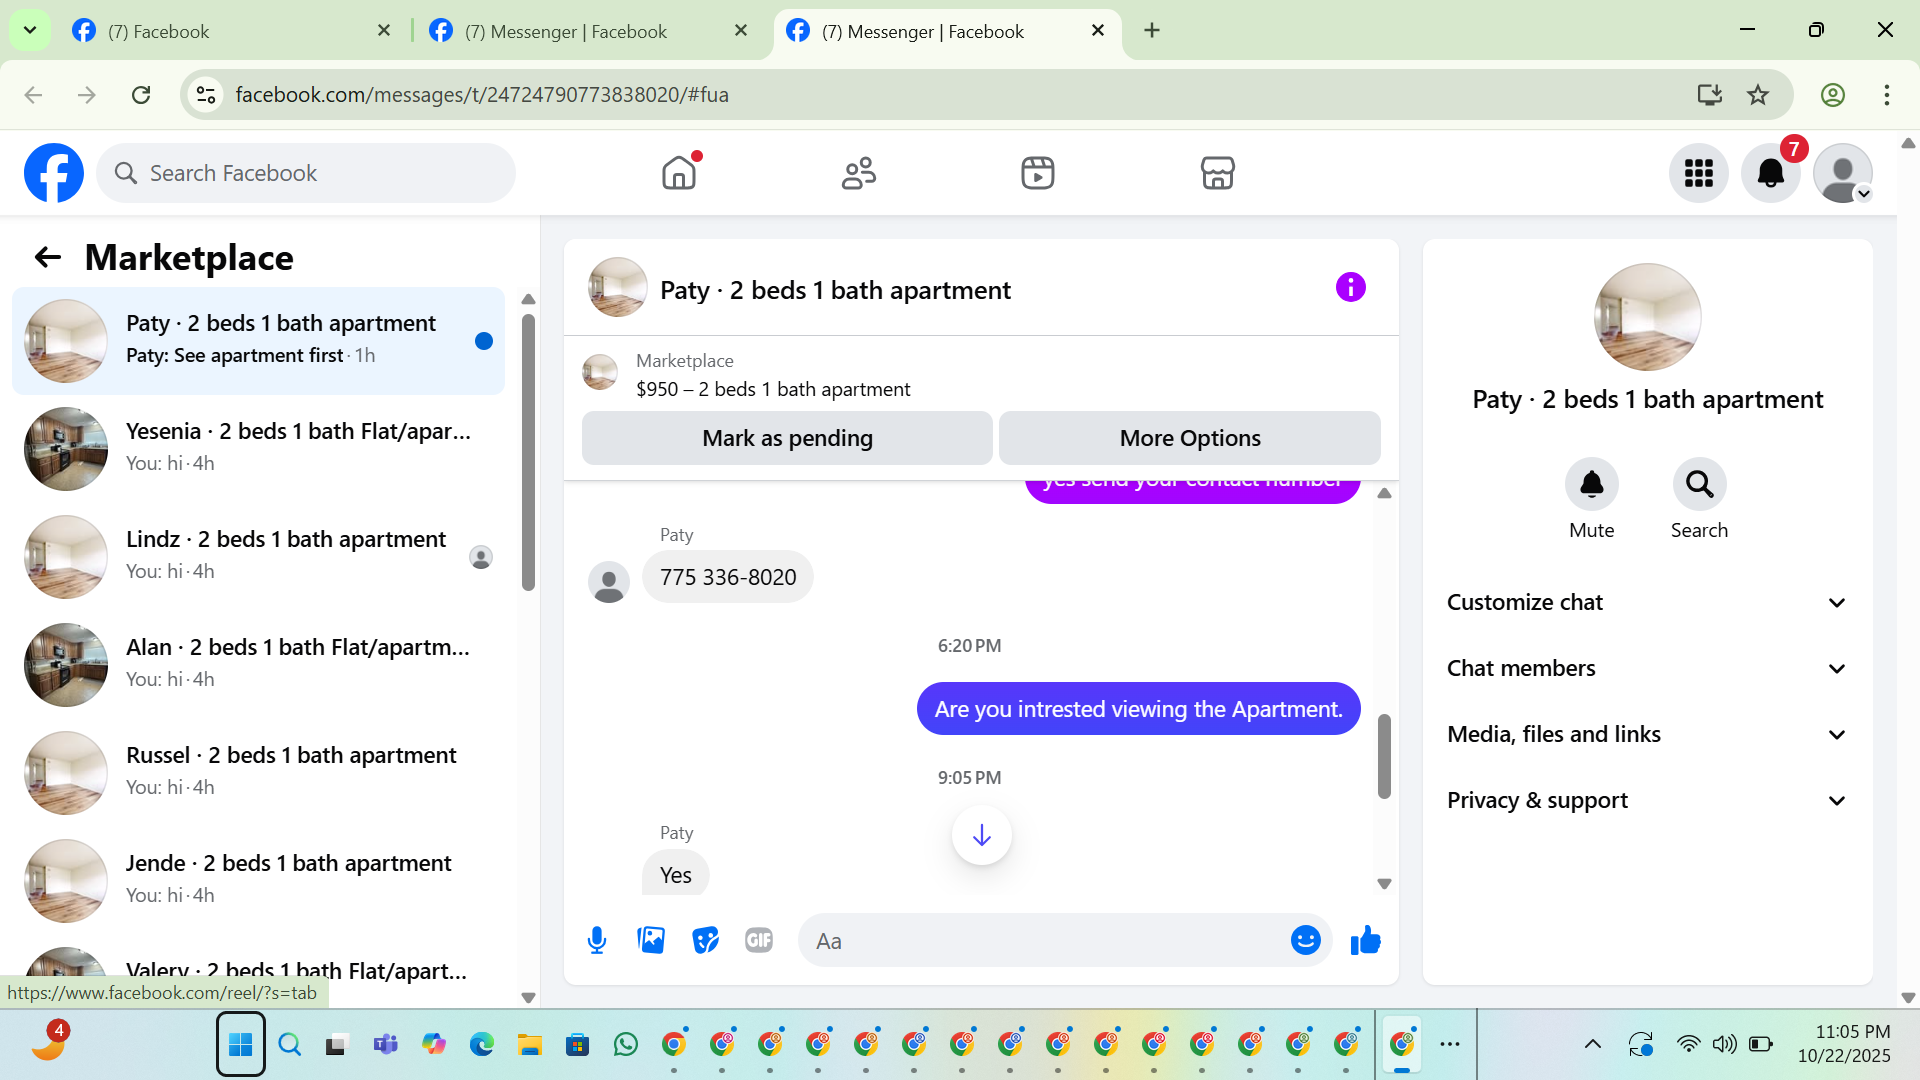This screenshot has width=1920, height=1080.
Task: Attach a photo using image icon
Action: pyautogui.click(x=651, y=940)
